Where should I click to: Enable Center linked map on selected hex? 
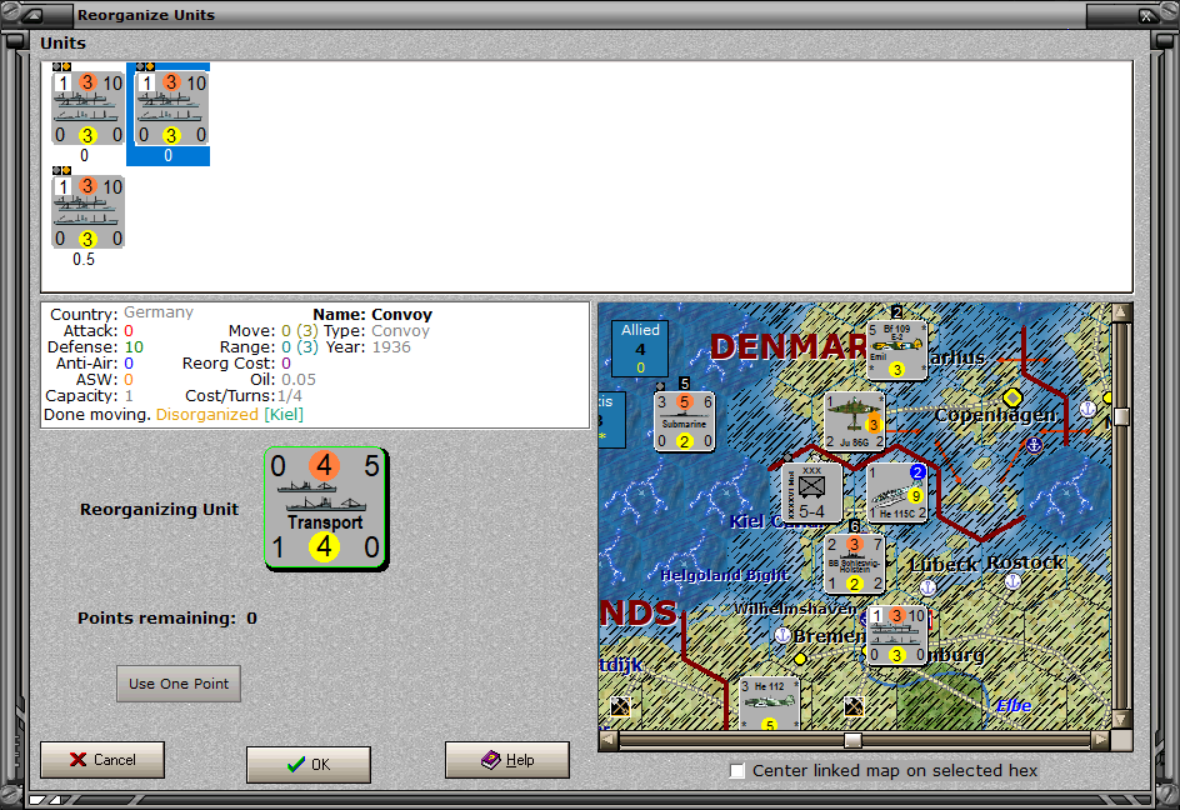[738, 771]
